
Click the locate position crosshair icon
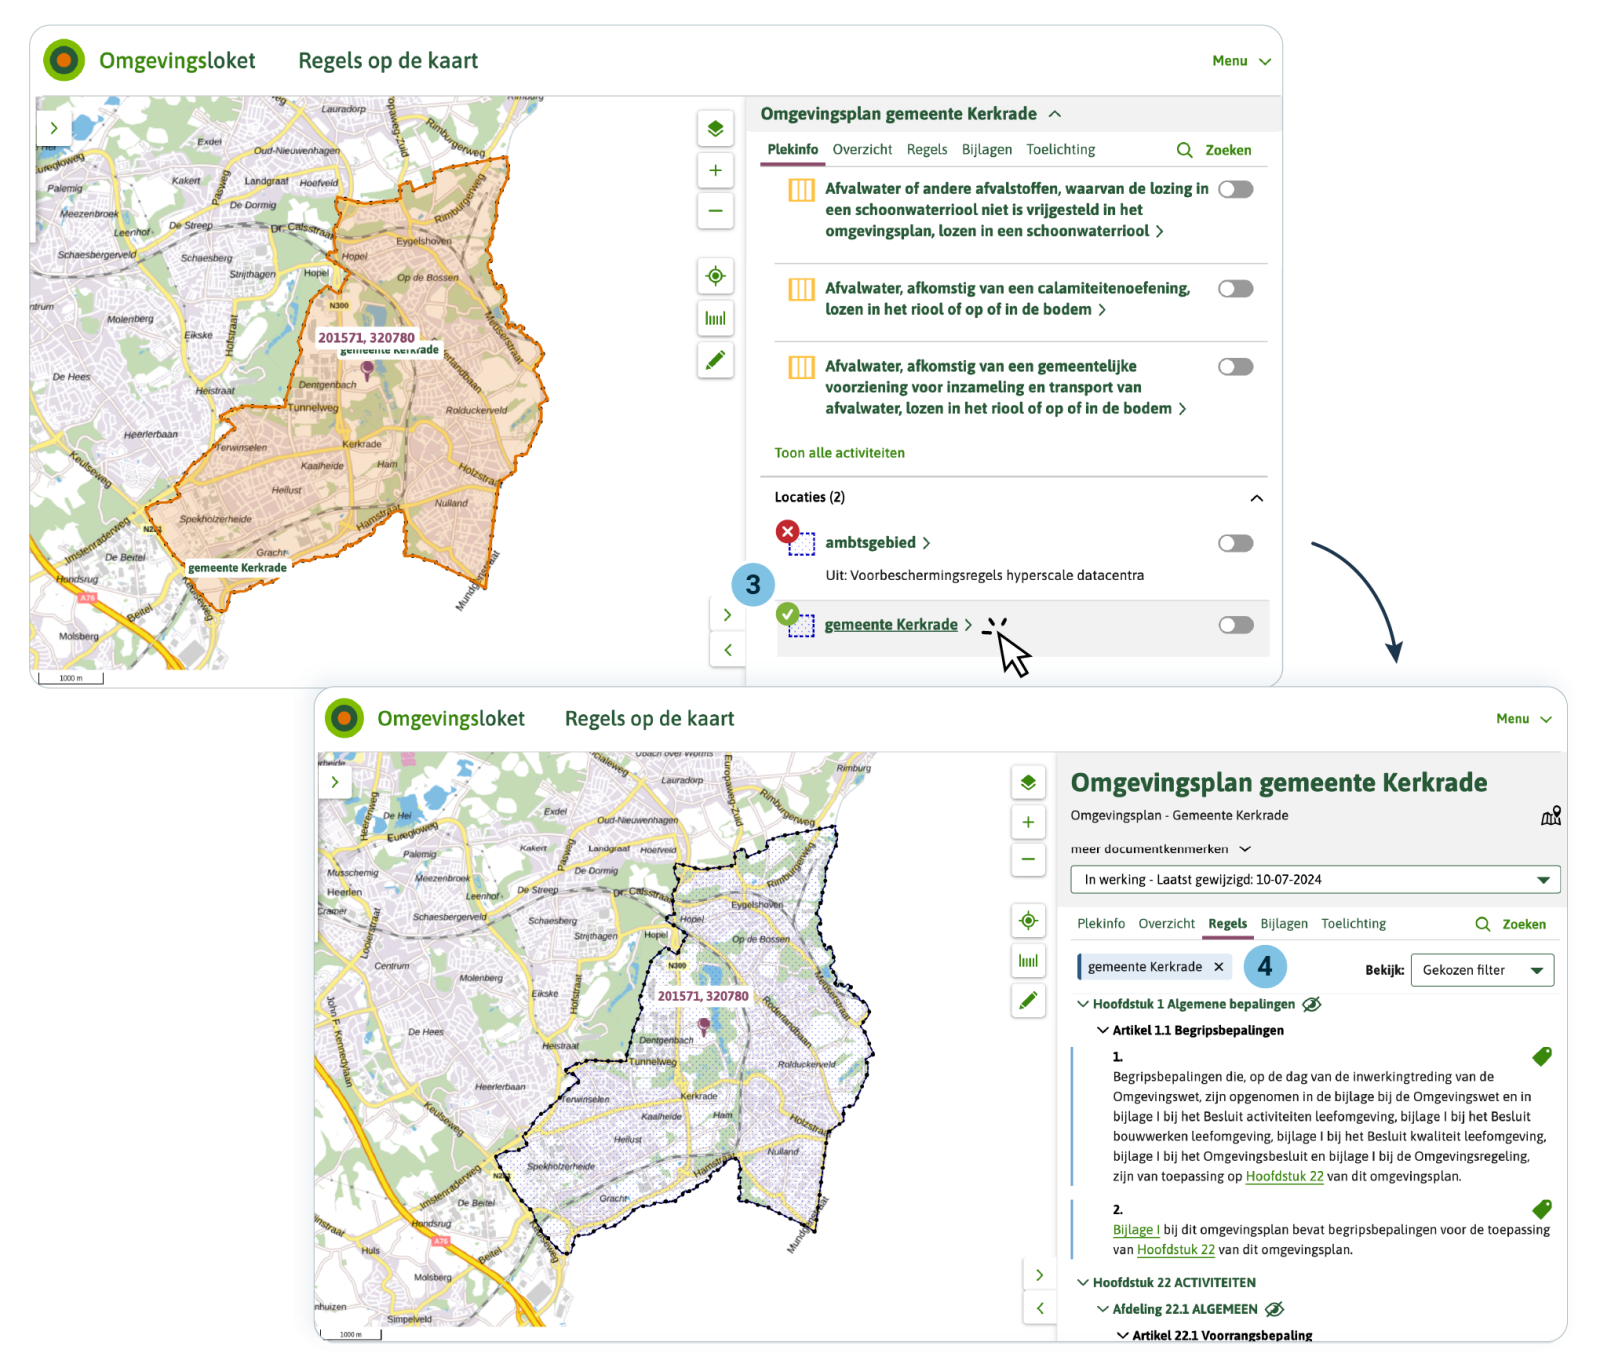(x=715, y=277)
